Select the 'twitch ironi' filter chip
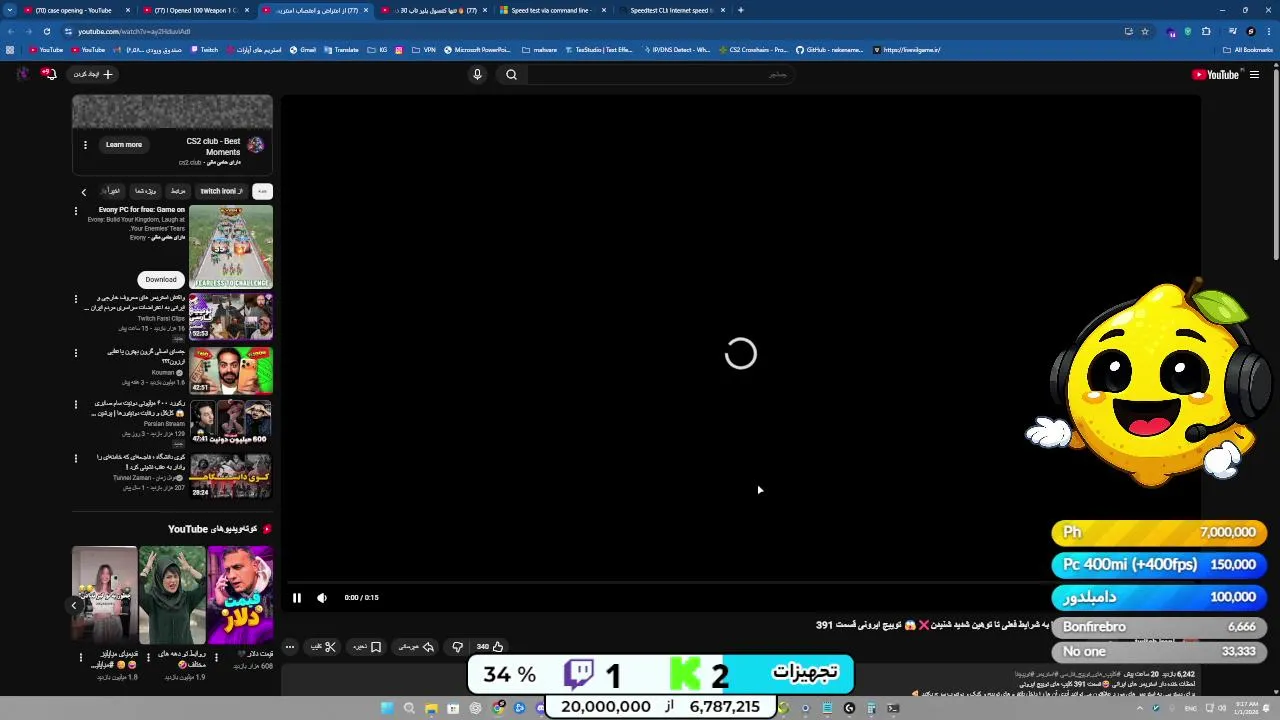Screen dimensions: 1280x720 pos(221,191)
